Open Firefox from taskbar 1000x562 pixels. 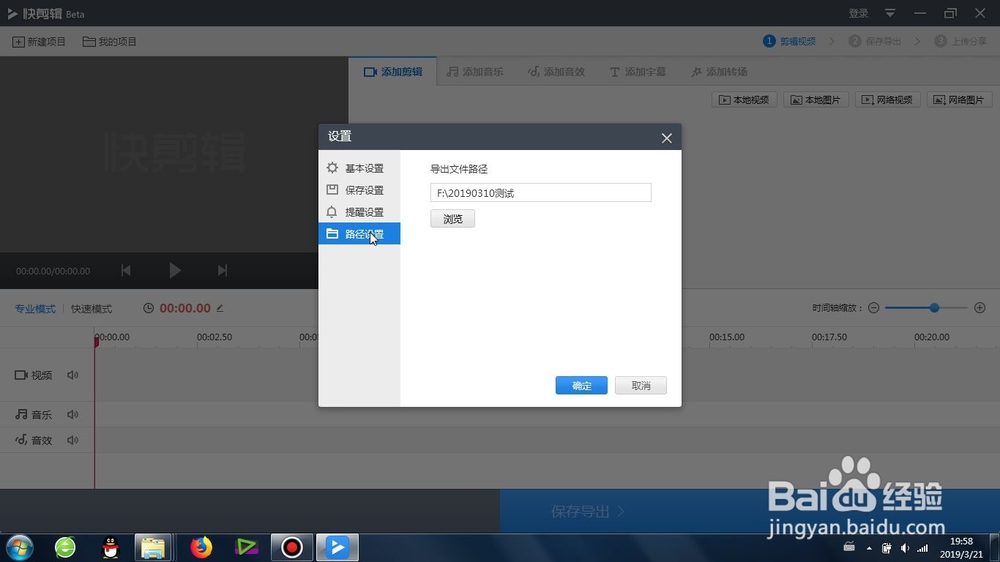click(x=201, y=547)
